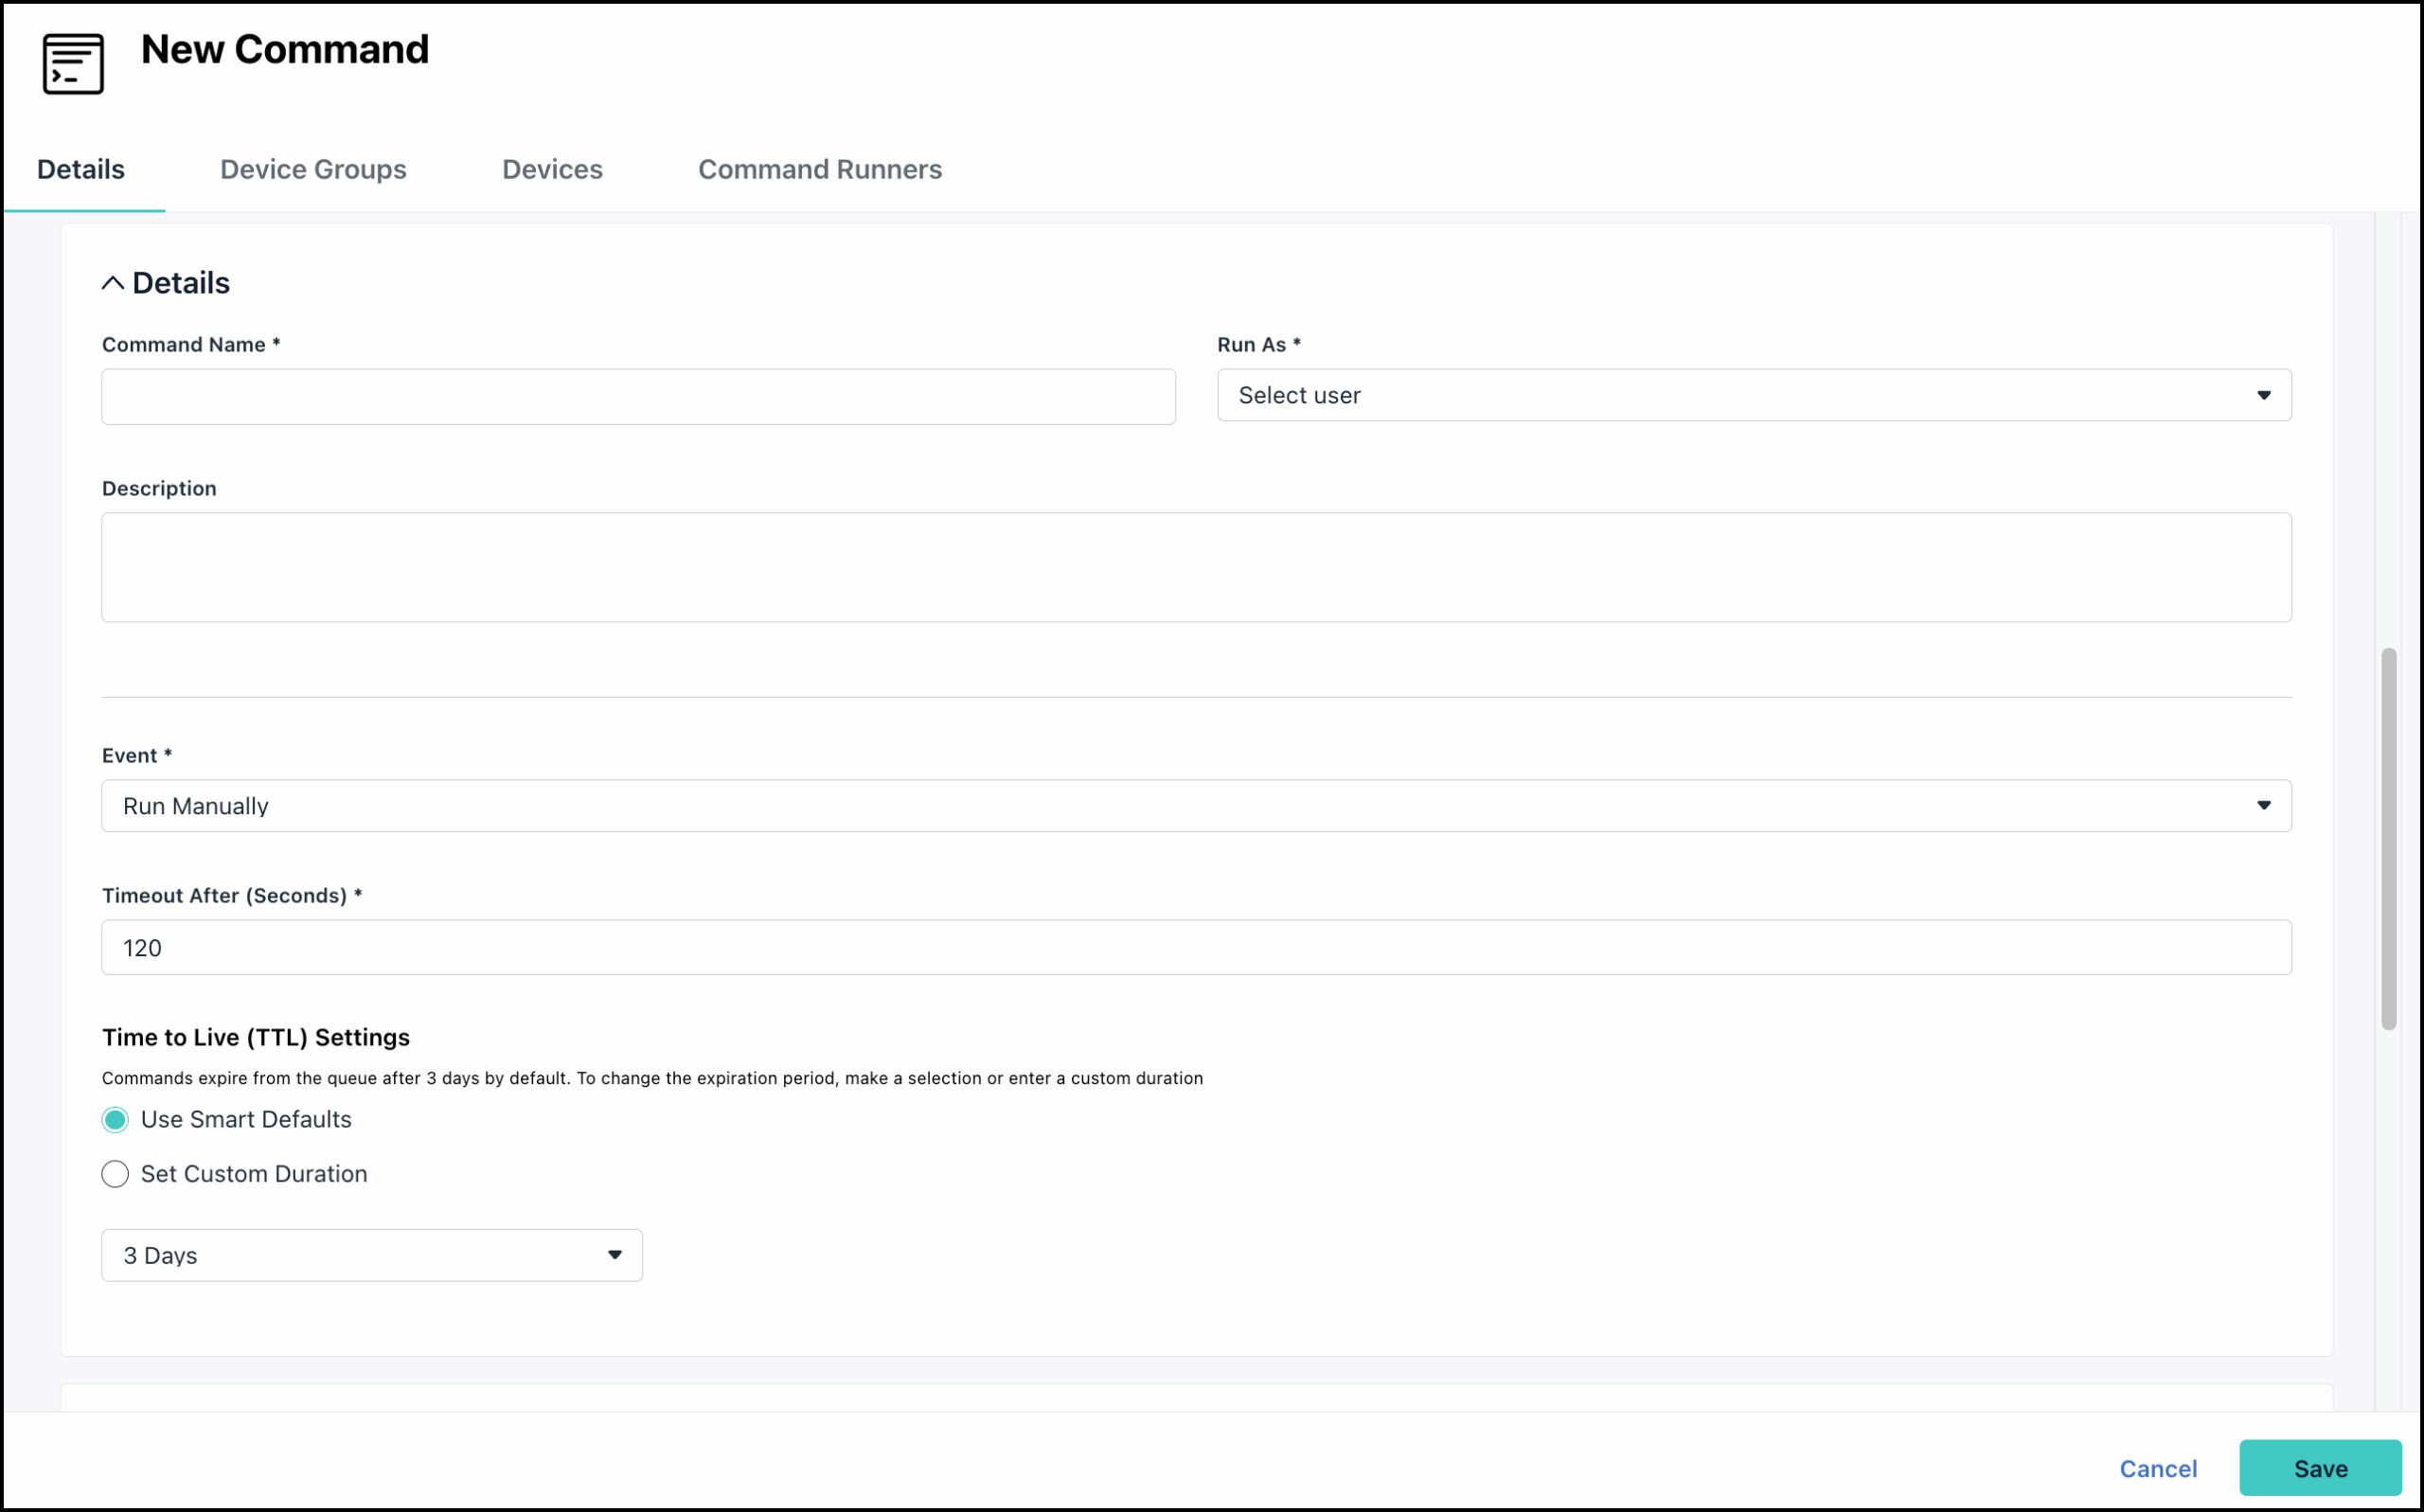Click the TTL duration dropdown caret
Screen dimensions: 2424x1512
tap(614, 1255)
